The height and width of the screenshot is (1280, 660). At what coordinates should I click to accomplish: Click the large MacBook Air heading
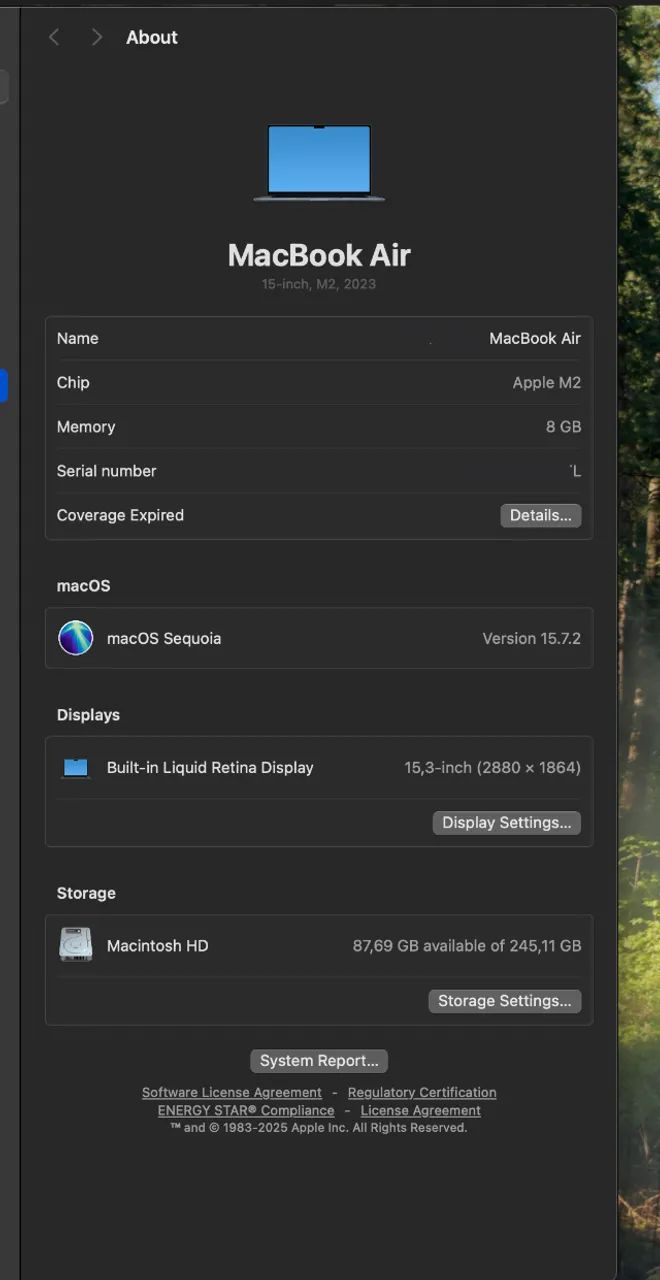click(319, 255)
